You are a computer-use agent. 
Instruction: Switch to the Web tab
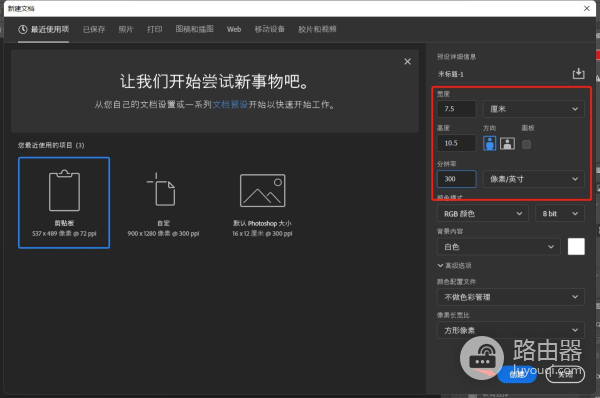coord(234,29)
